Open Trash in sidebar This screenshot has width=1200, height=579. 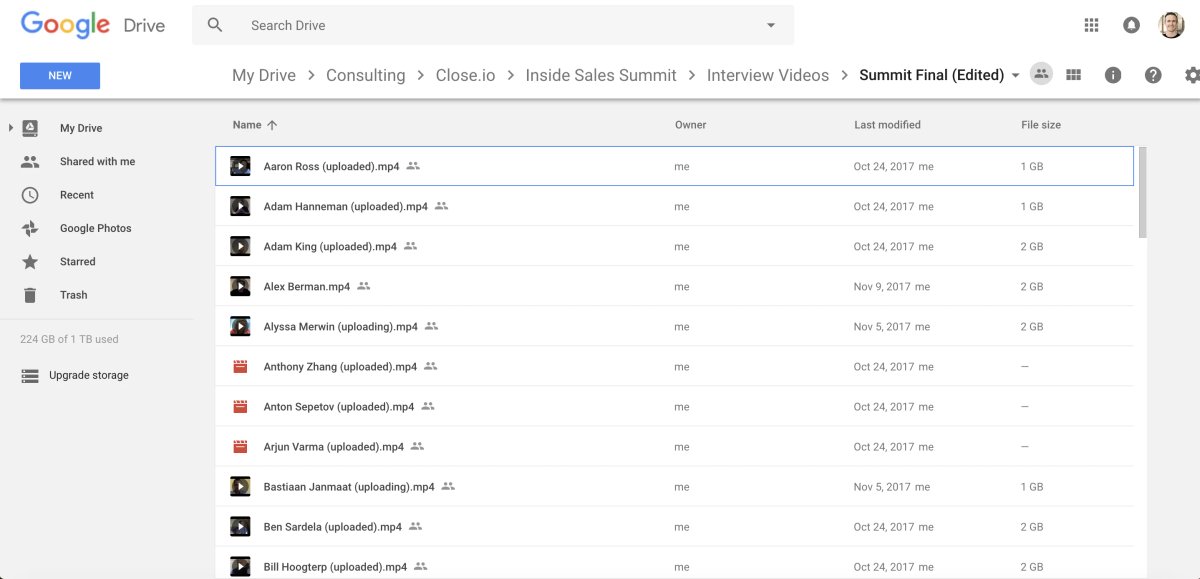[x=74, y=295]
